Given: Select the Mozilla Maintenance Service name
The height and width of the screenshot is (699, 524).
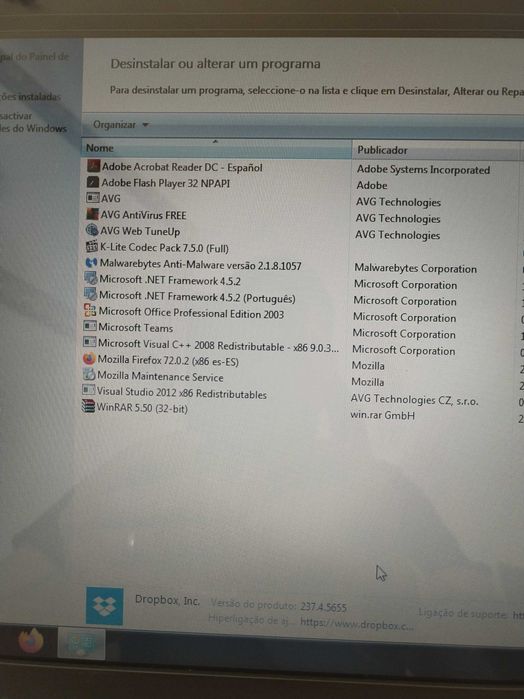Looking at the screenshot, I should tap(160, 377).
